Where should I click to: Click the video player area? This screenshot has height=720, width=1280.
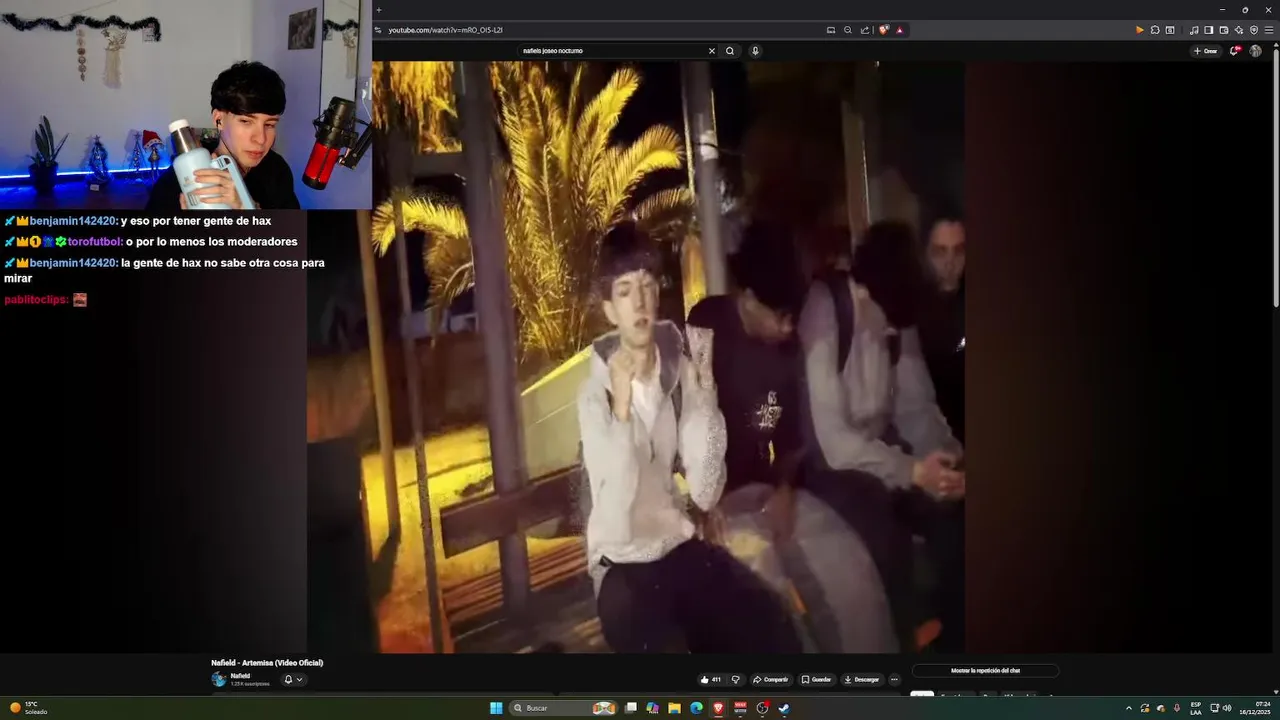[x=636, y=357]
